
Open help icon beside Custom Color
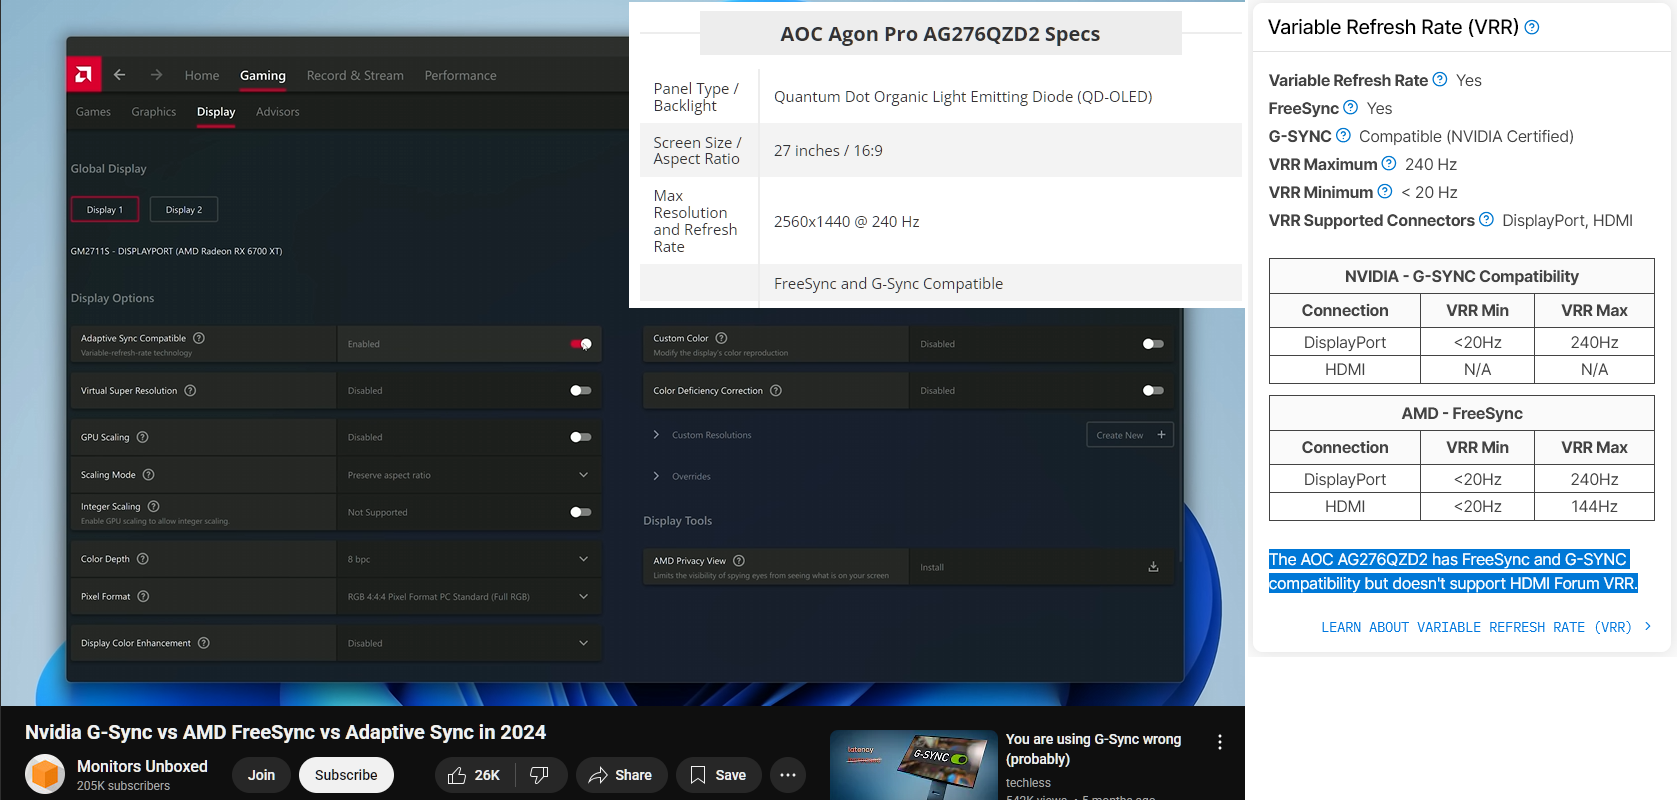721,338
